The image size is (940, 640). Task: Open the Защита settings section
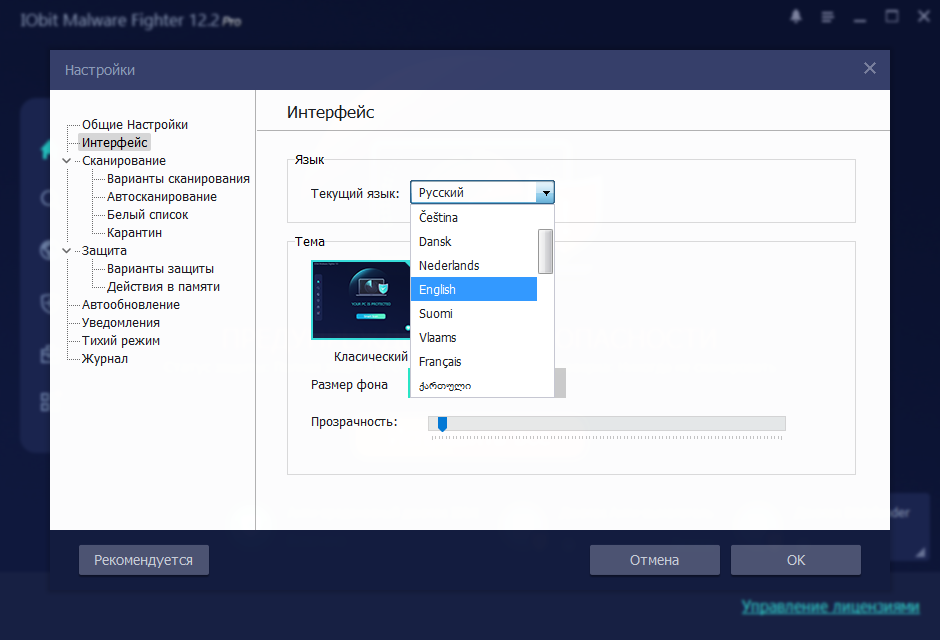click(x=104, y=250)
